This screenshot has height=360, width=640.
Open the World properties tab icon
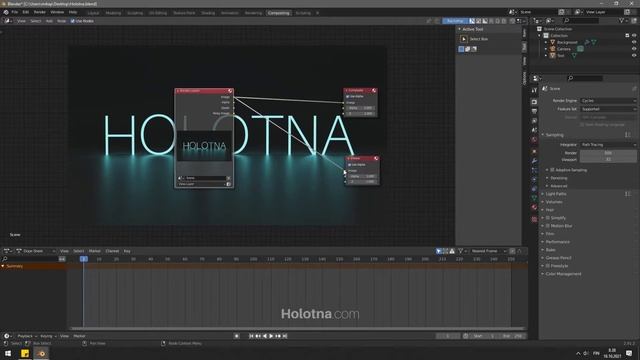[534, 140]
